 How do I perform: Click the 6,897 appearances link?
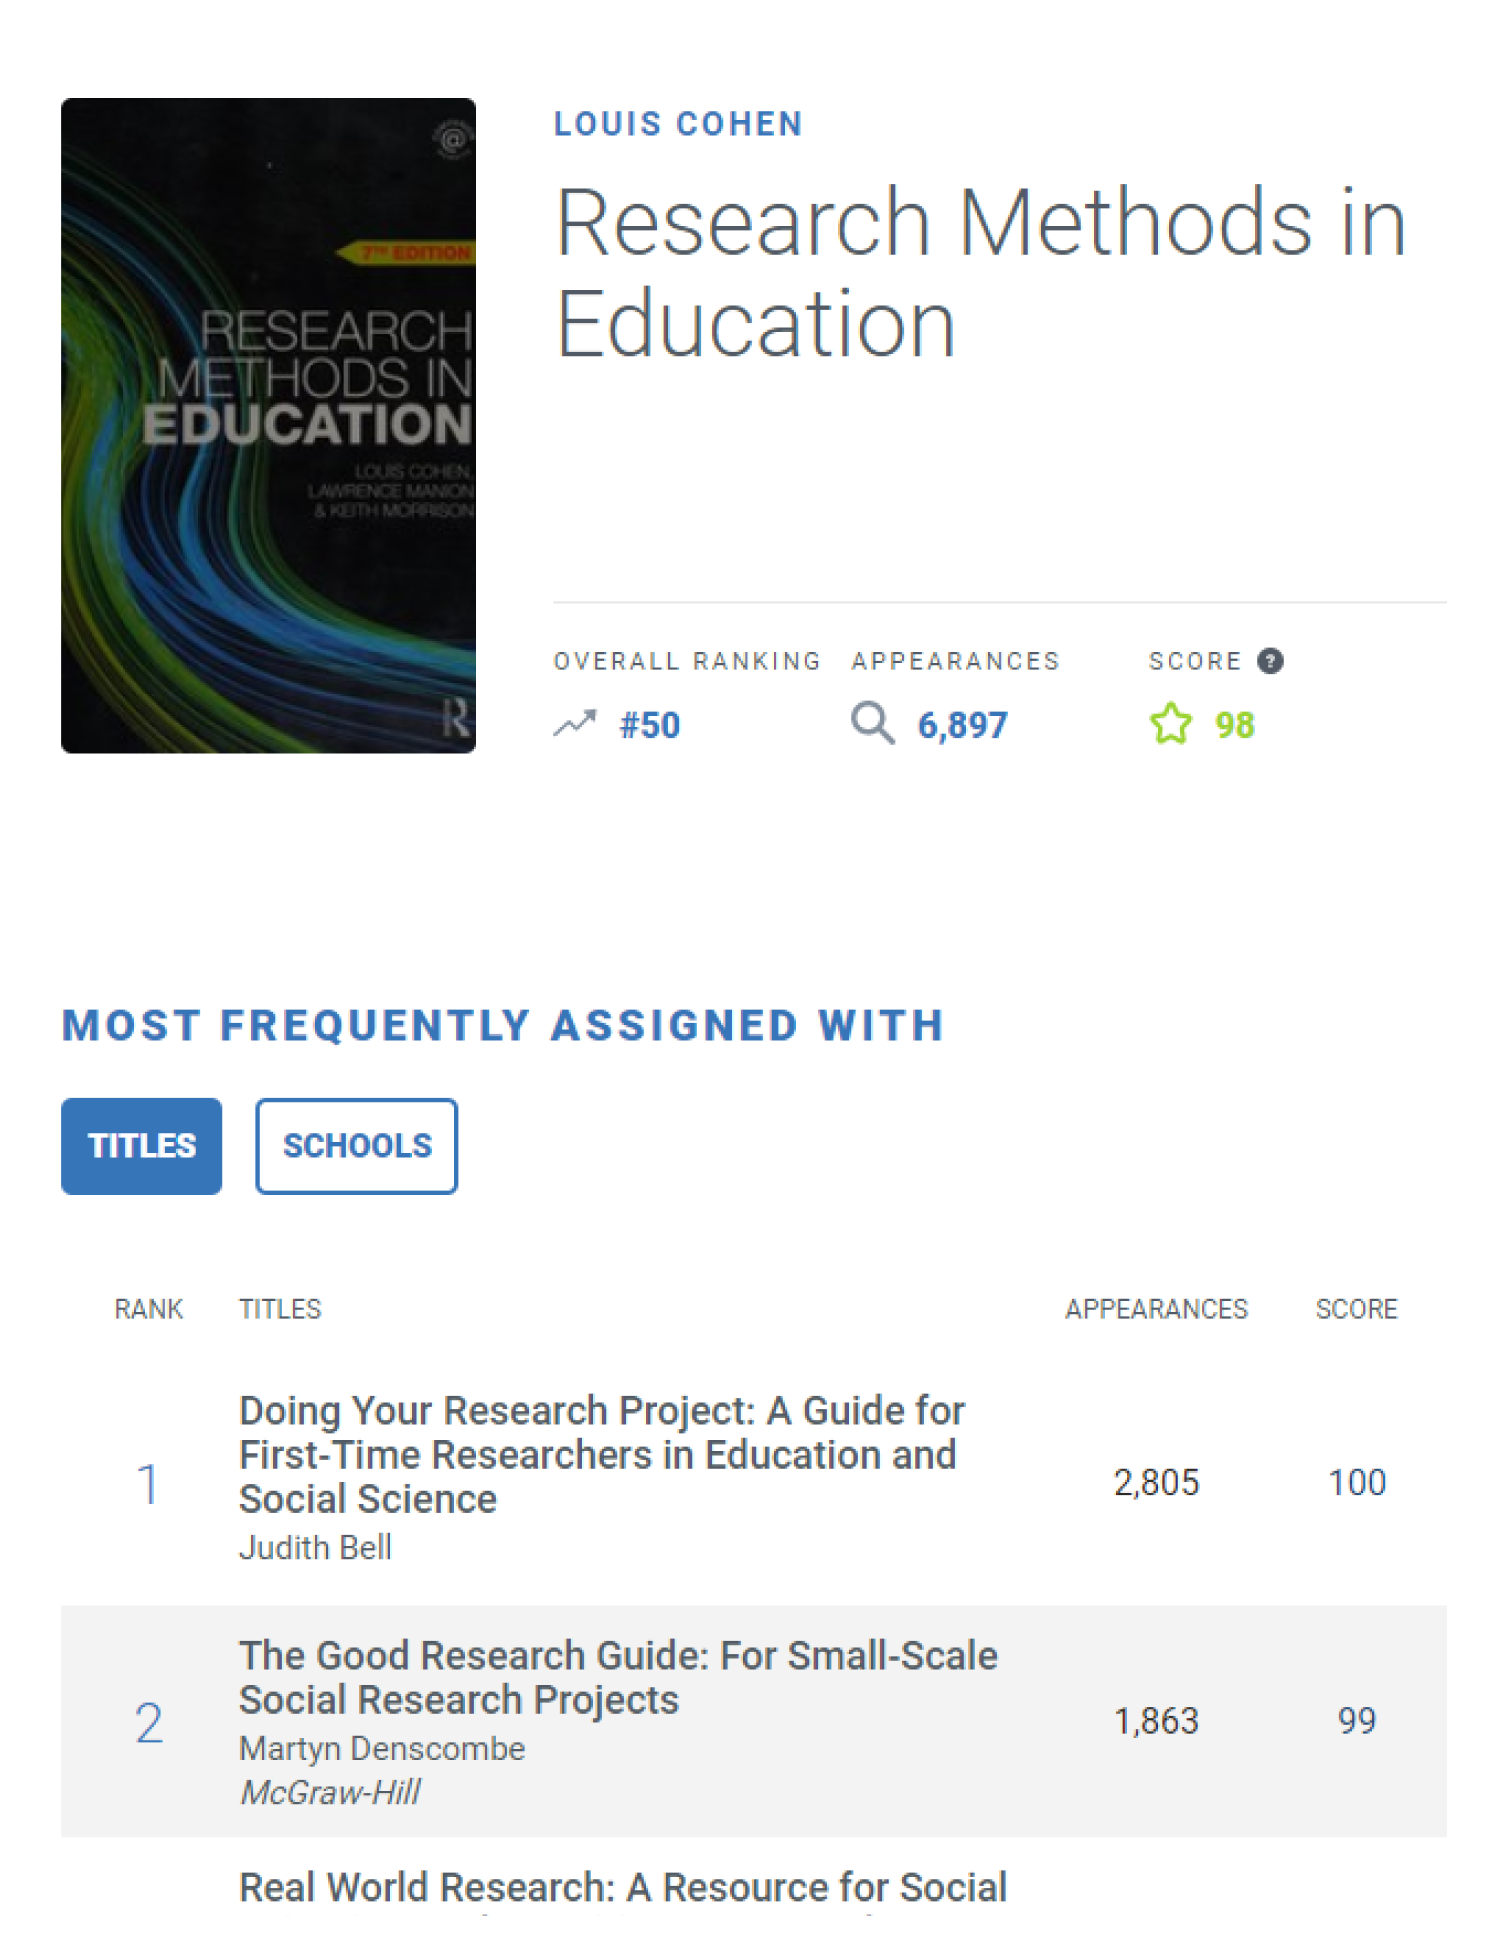click(963, 725)
